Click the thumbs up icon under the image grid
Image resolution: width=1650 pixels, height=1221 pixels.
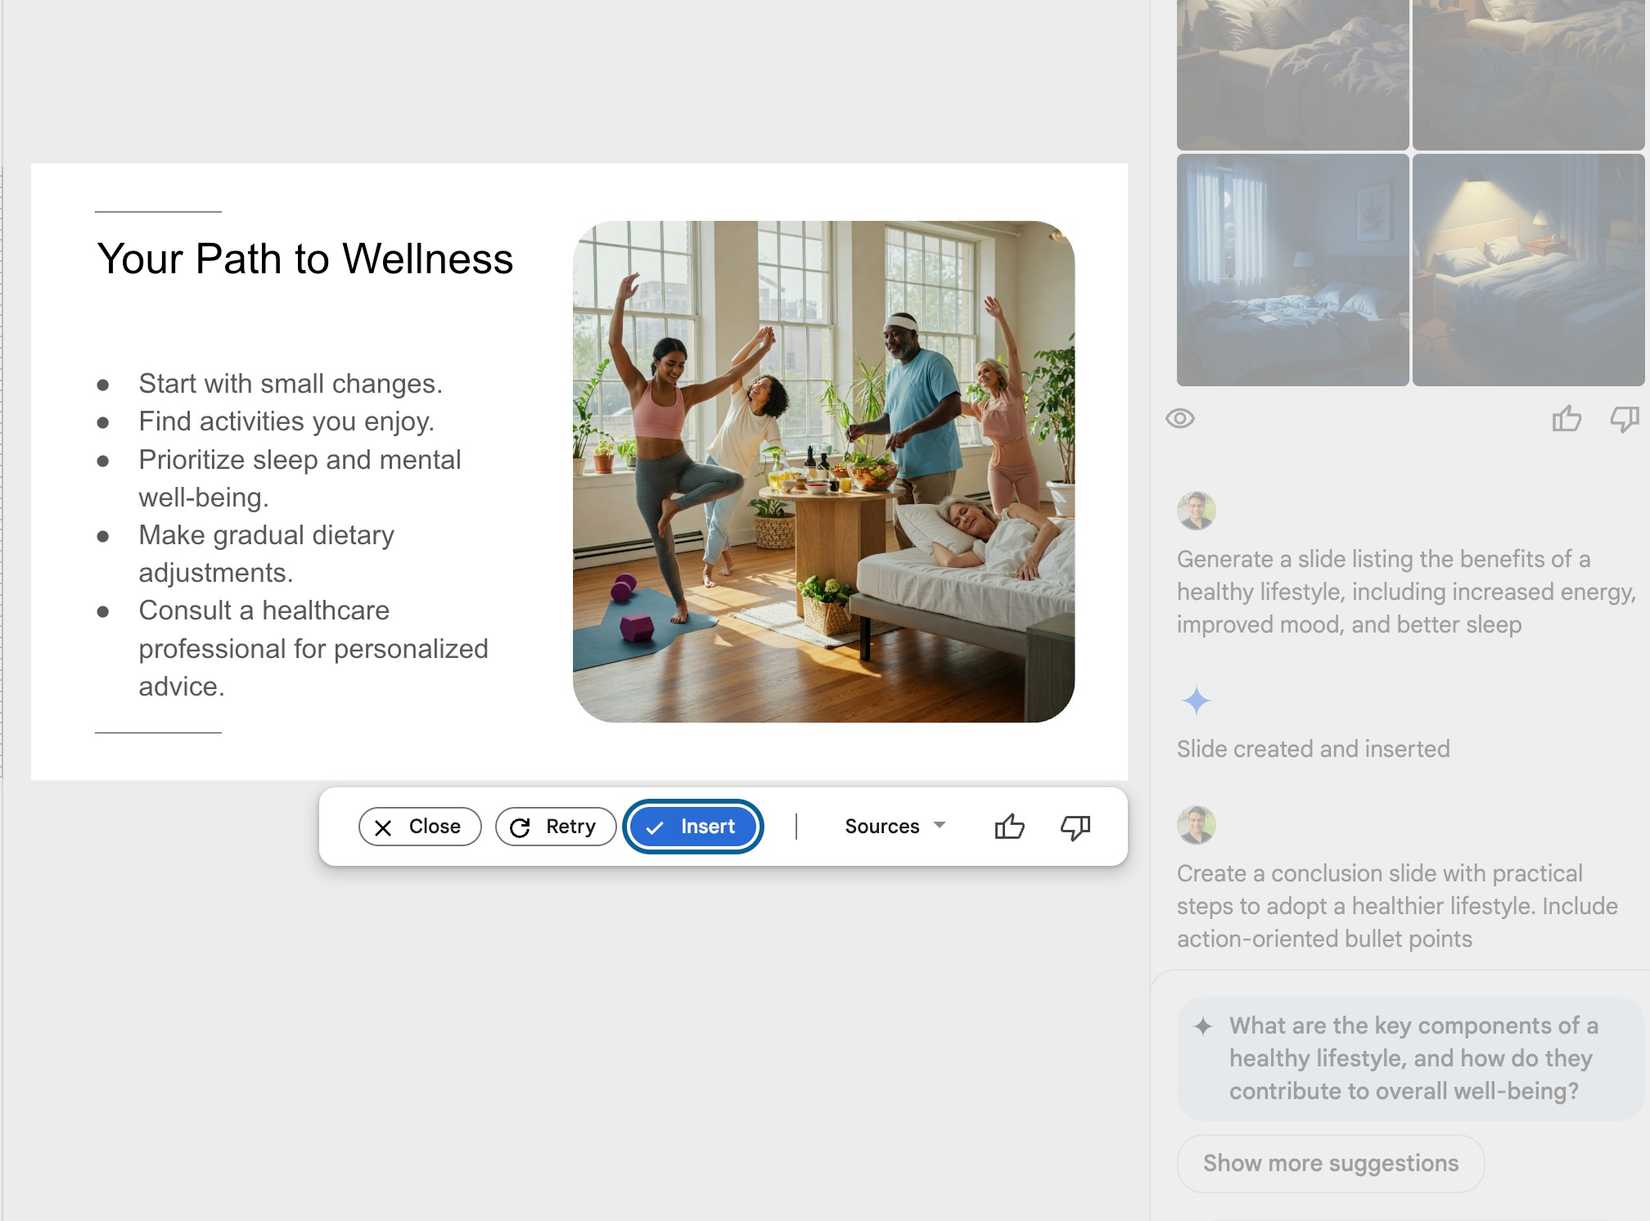[1567, 419]
